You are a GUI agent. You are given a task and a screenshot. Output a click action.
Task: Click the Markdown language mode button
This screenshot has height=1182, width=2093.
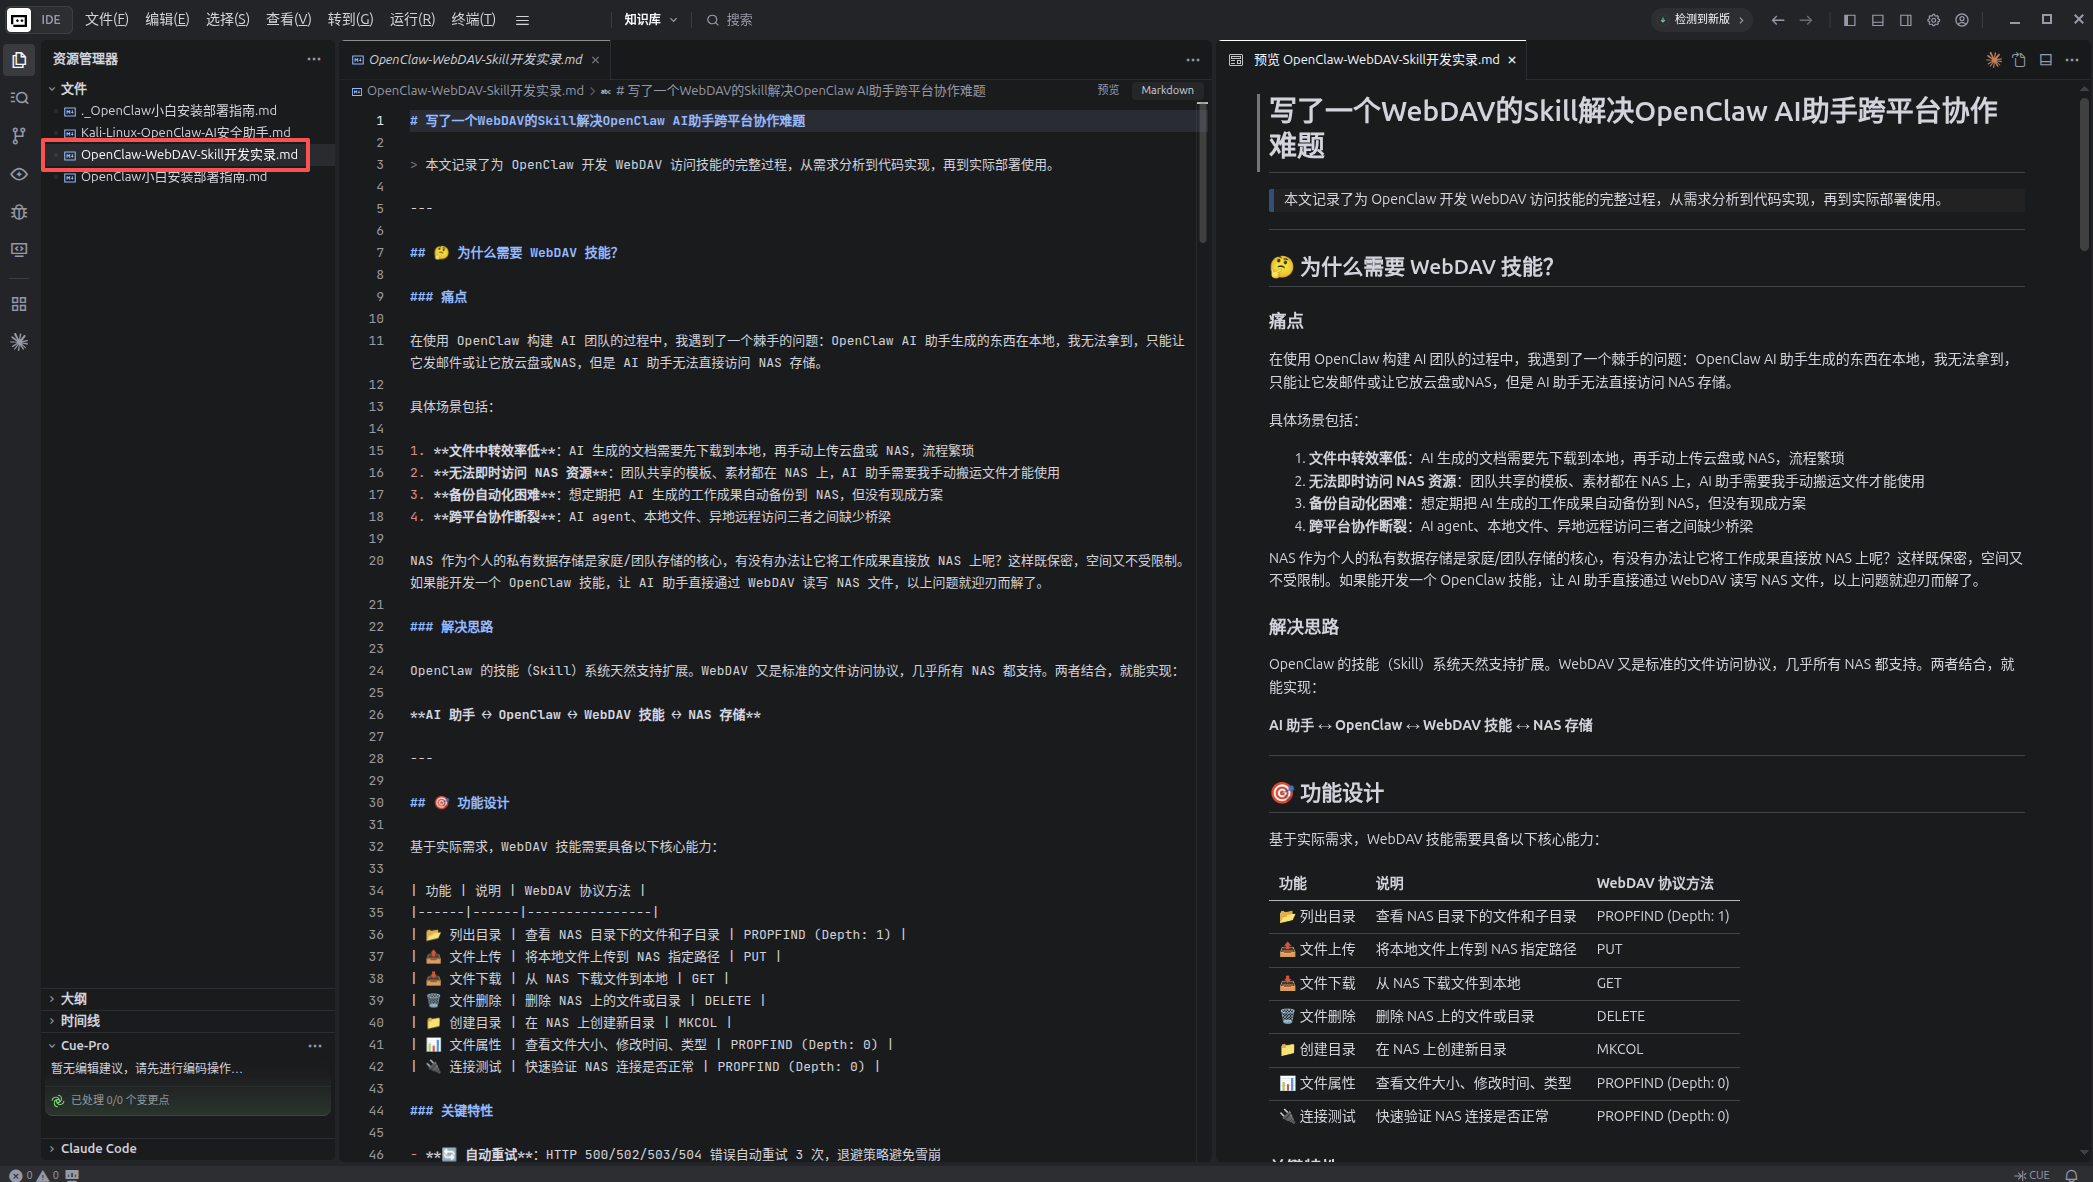(1167, 90)
